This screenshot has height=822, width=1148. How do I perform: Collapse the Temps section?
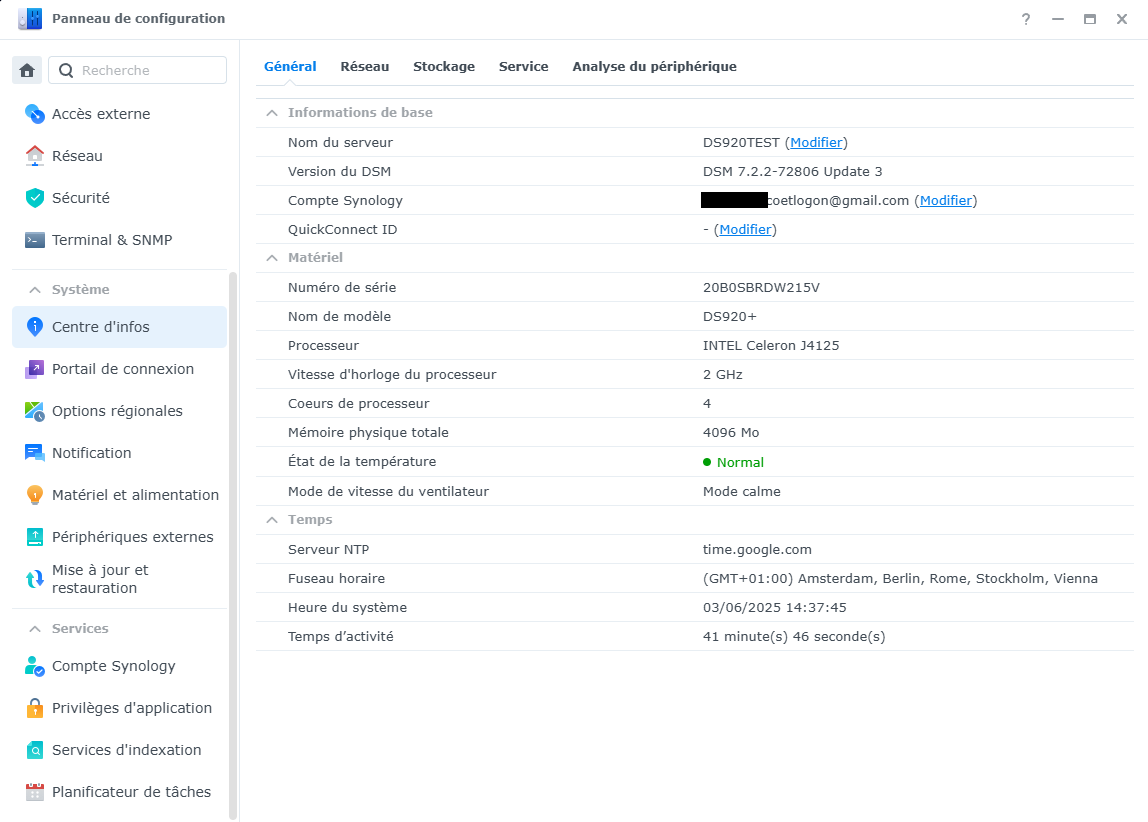click(272, 519)
